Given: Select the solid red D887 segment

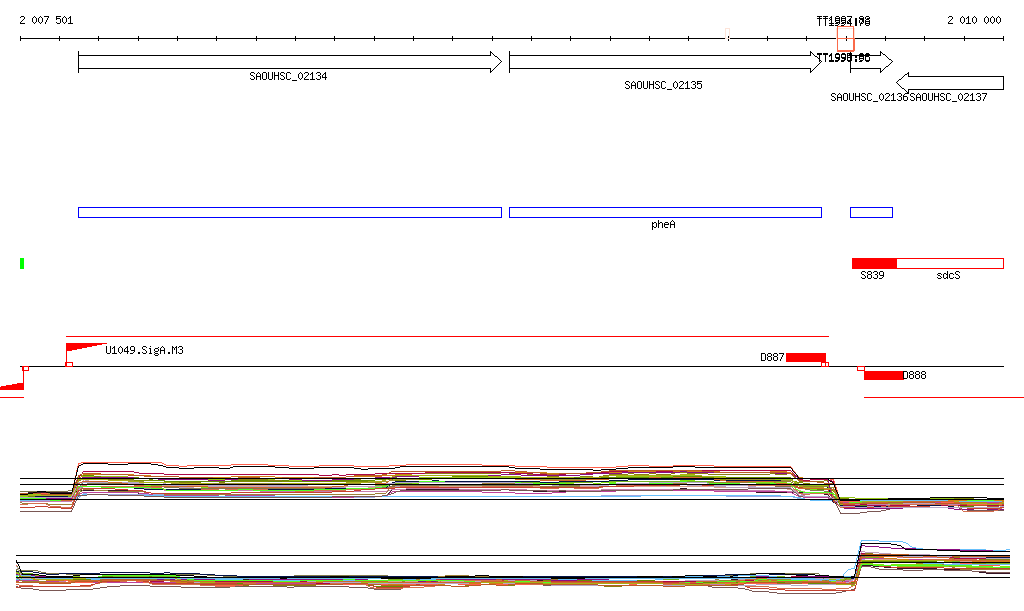Looking at the screenshot, I should pyautogui.click(x=805, y=357).
